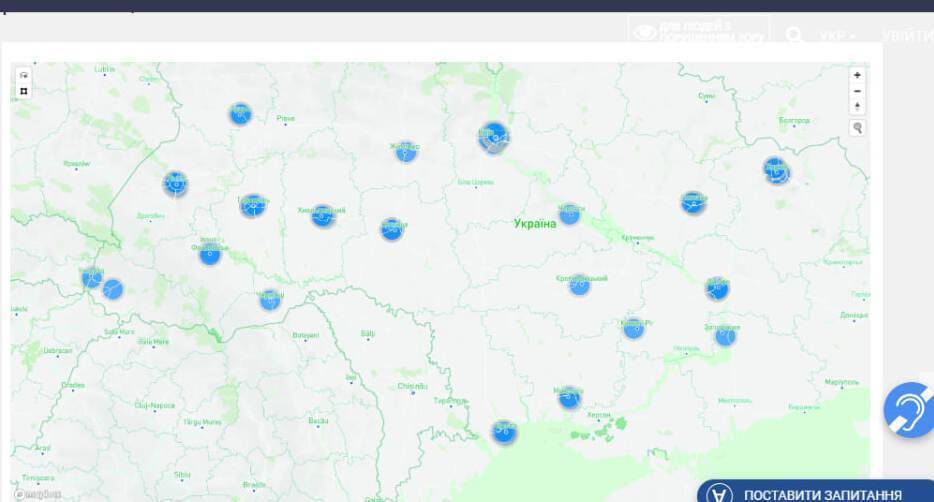The height and width of the screenshot is (502, 934).
Task: Select the Cherkasy map marker
Action: point(569,215)
